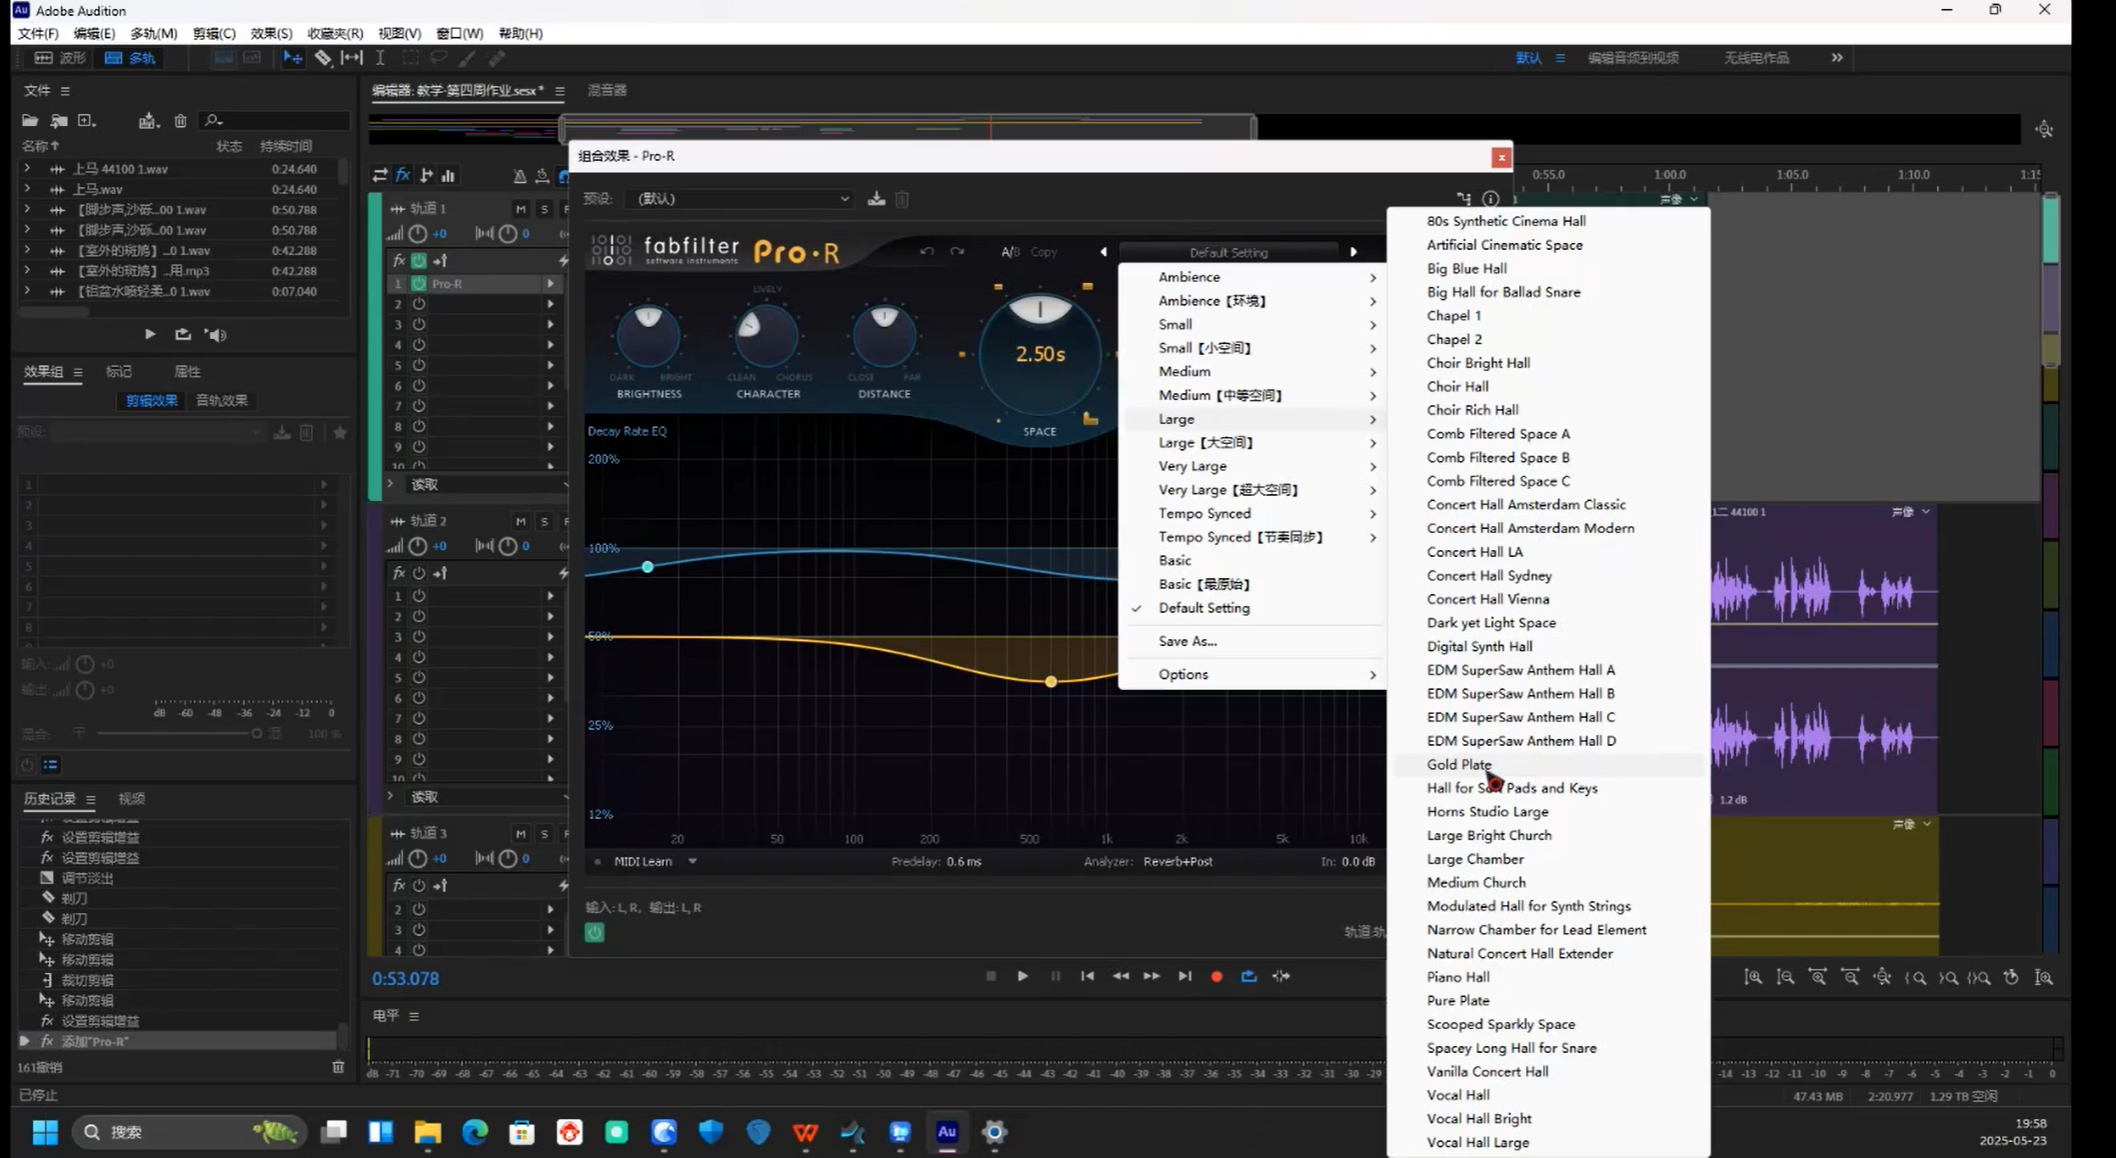The height and width of the screenshot is (1158, 2116).
Task: Click the trash icon in Files panel
Action: tap(181, 121)
